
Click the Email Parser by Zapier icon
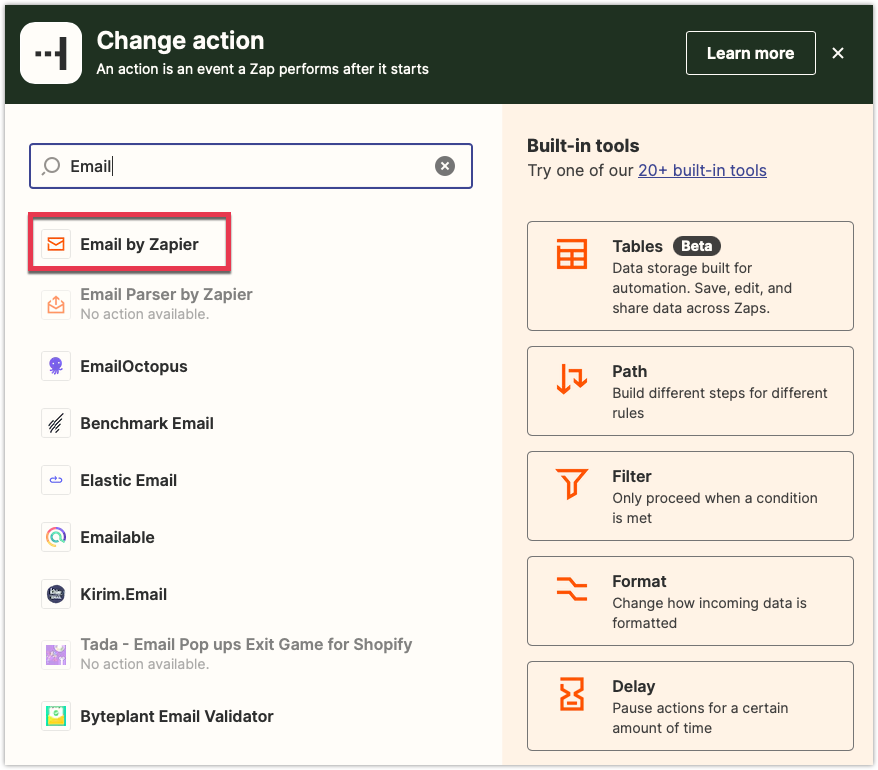(x=56, y=305)
